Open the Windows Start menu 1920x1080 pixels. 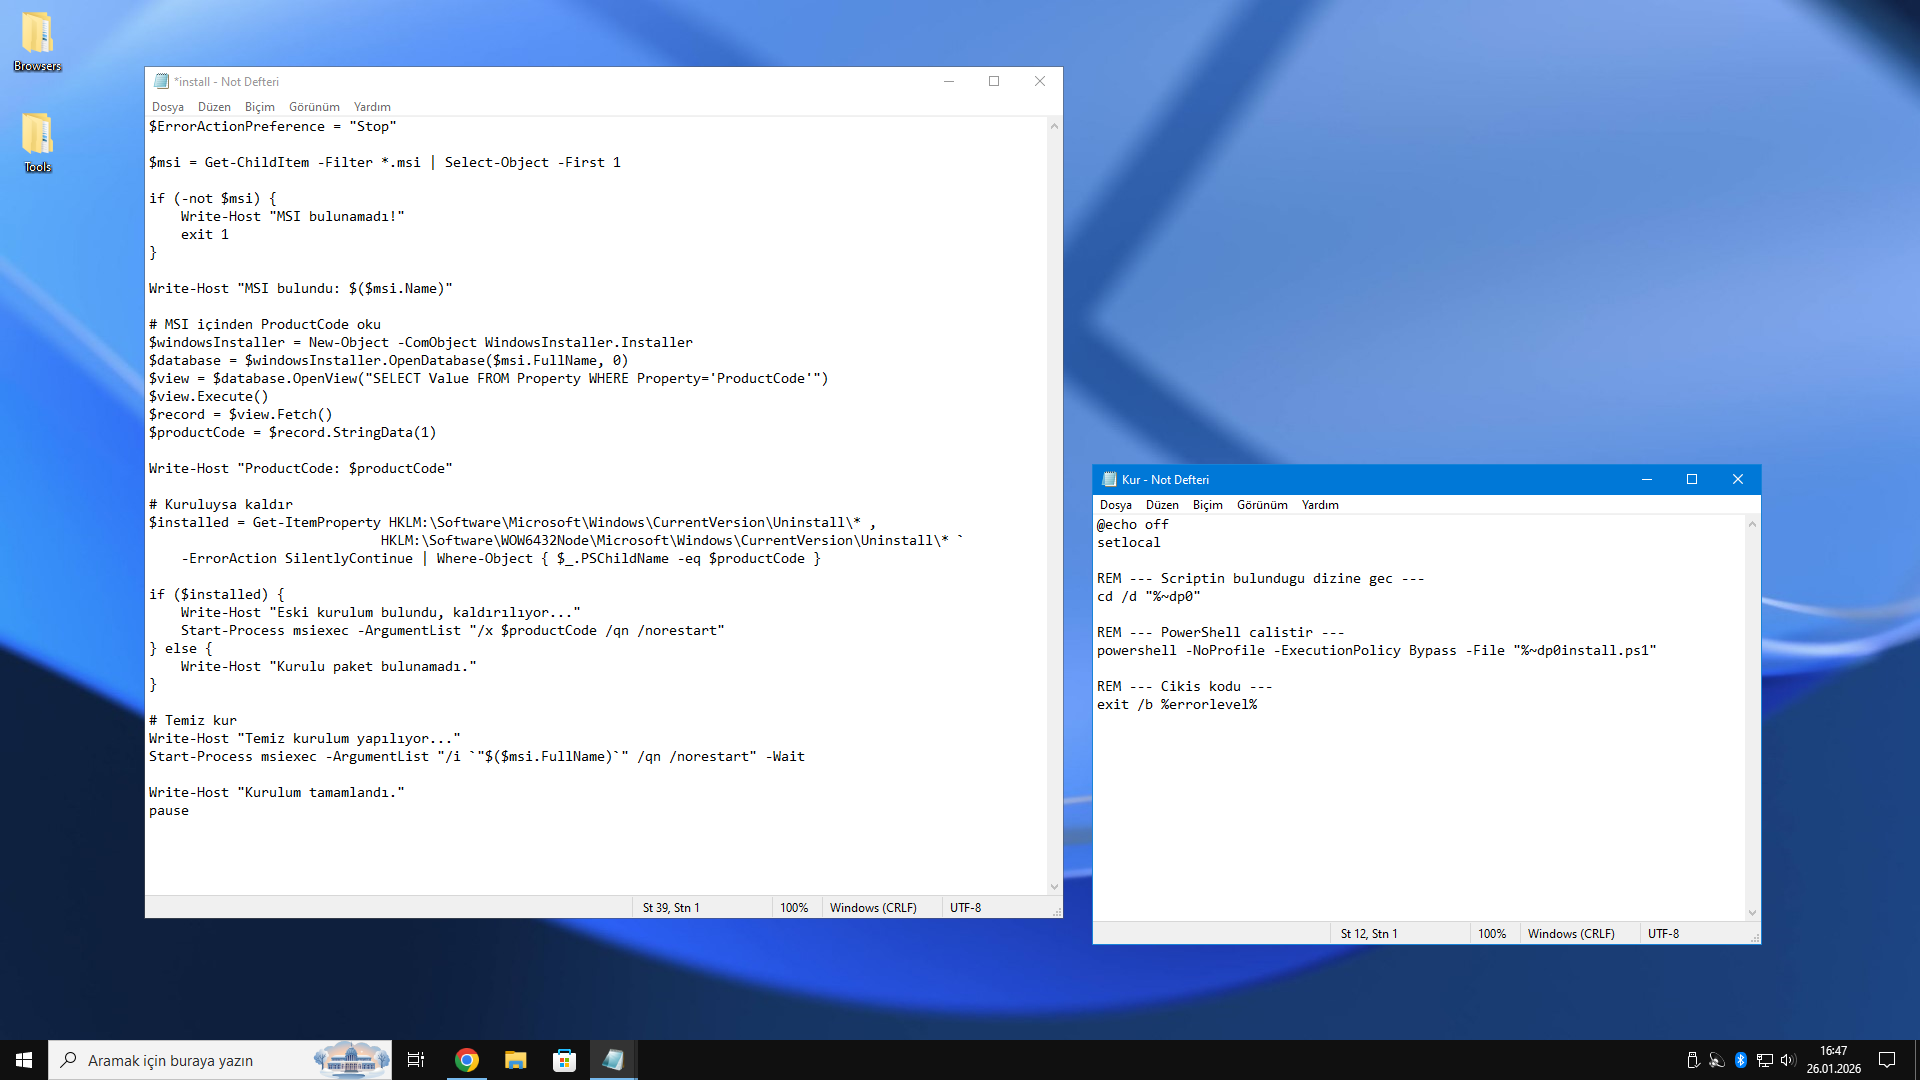[24, 1060]
